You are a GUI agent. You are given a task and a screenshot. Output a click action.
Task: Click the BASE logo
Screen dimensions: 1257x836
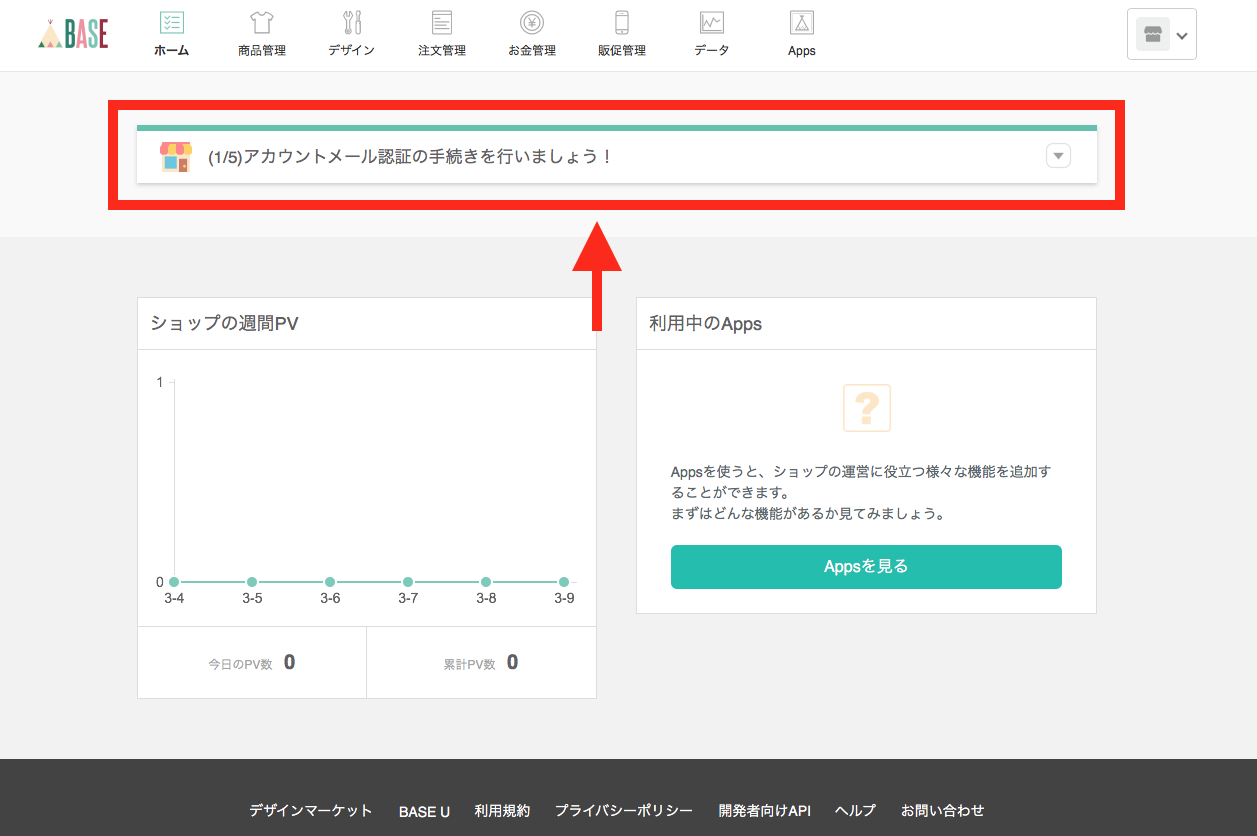[73, 33]
